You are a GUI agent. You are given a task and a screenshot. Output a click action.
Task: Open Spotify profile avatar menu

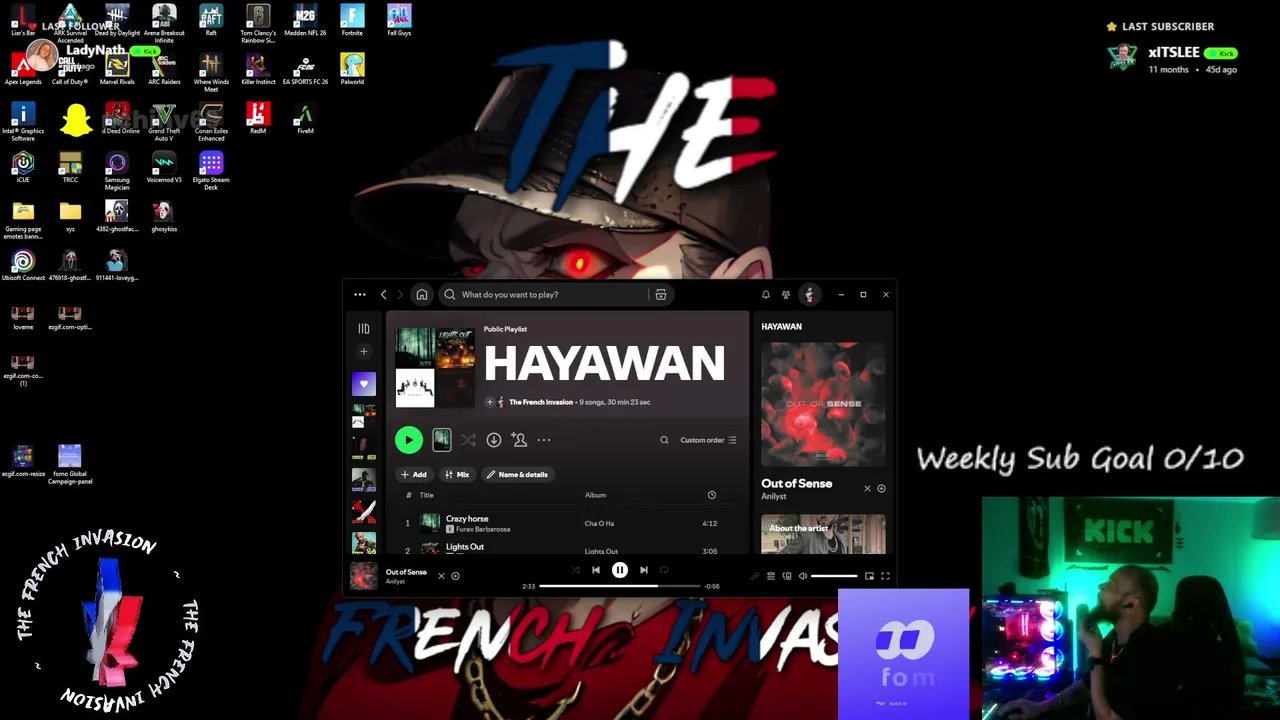(809, 295)
